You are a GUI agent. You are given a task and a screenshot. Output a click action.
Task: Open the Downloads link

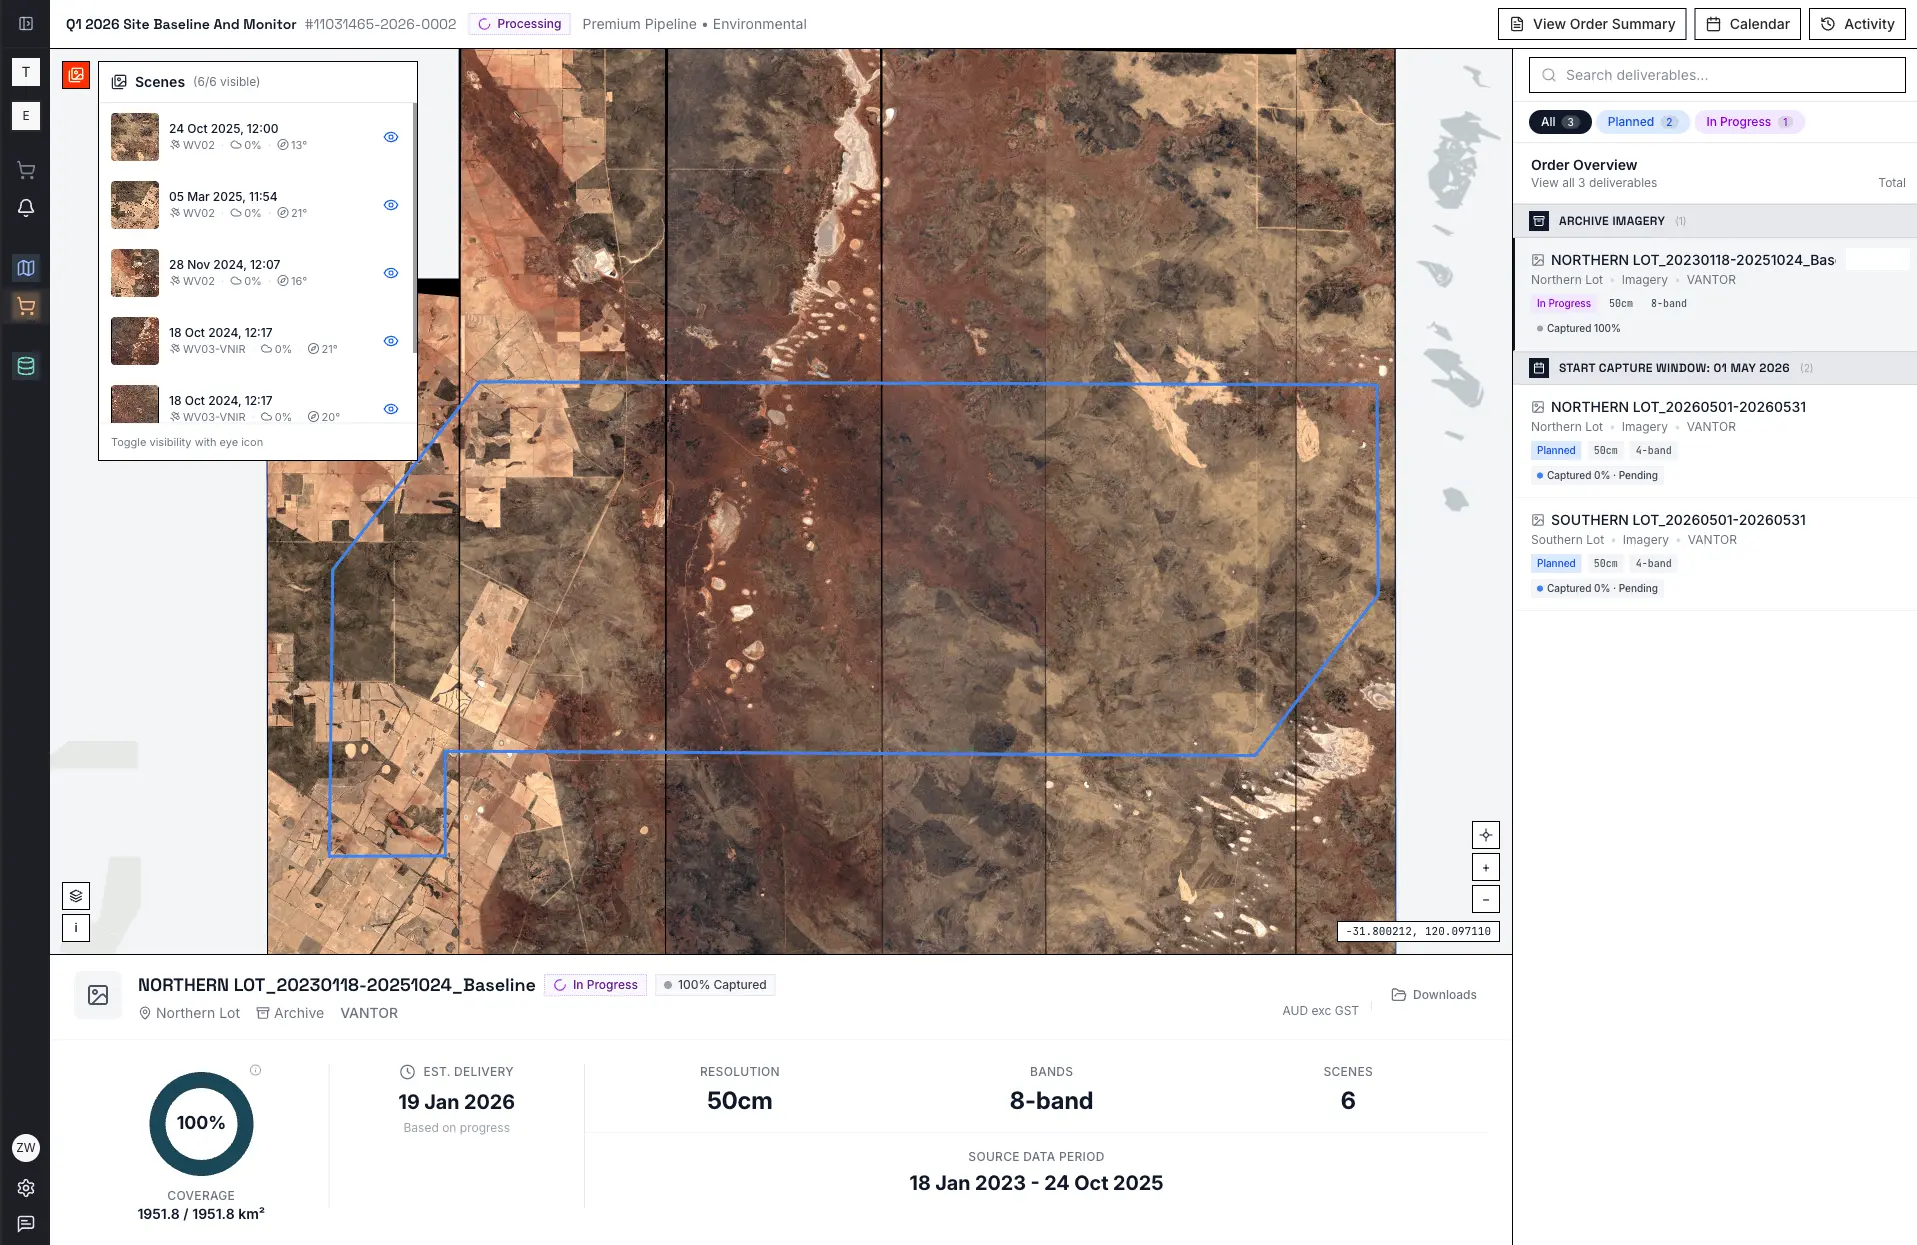click(x=1434, y=994)
